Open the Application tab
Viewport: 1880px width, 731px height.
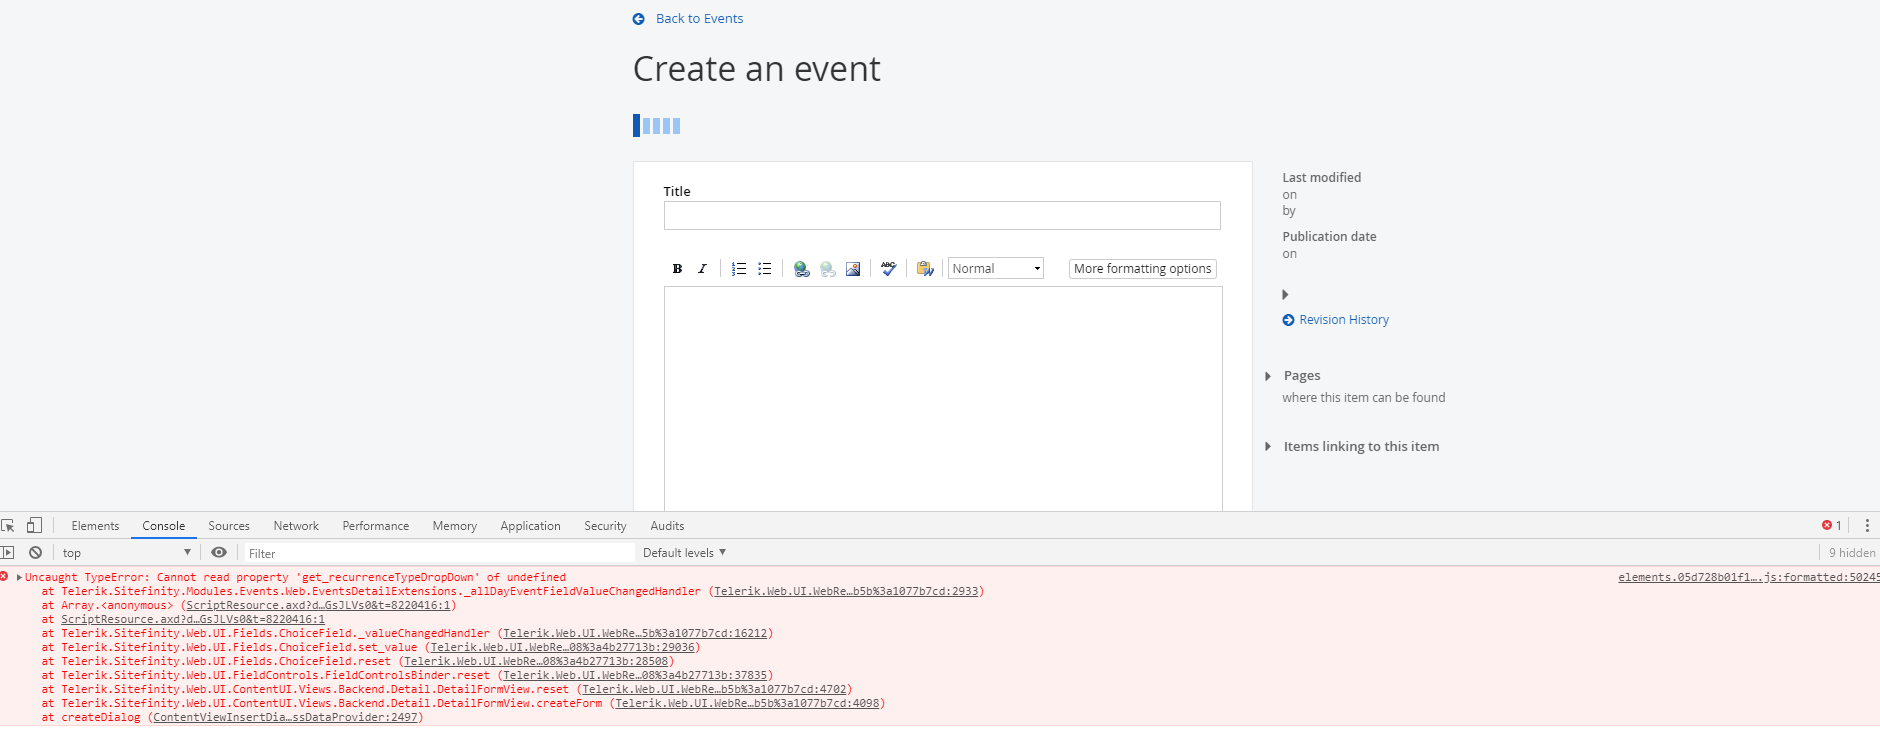tap(530, 526)
